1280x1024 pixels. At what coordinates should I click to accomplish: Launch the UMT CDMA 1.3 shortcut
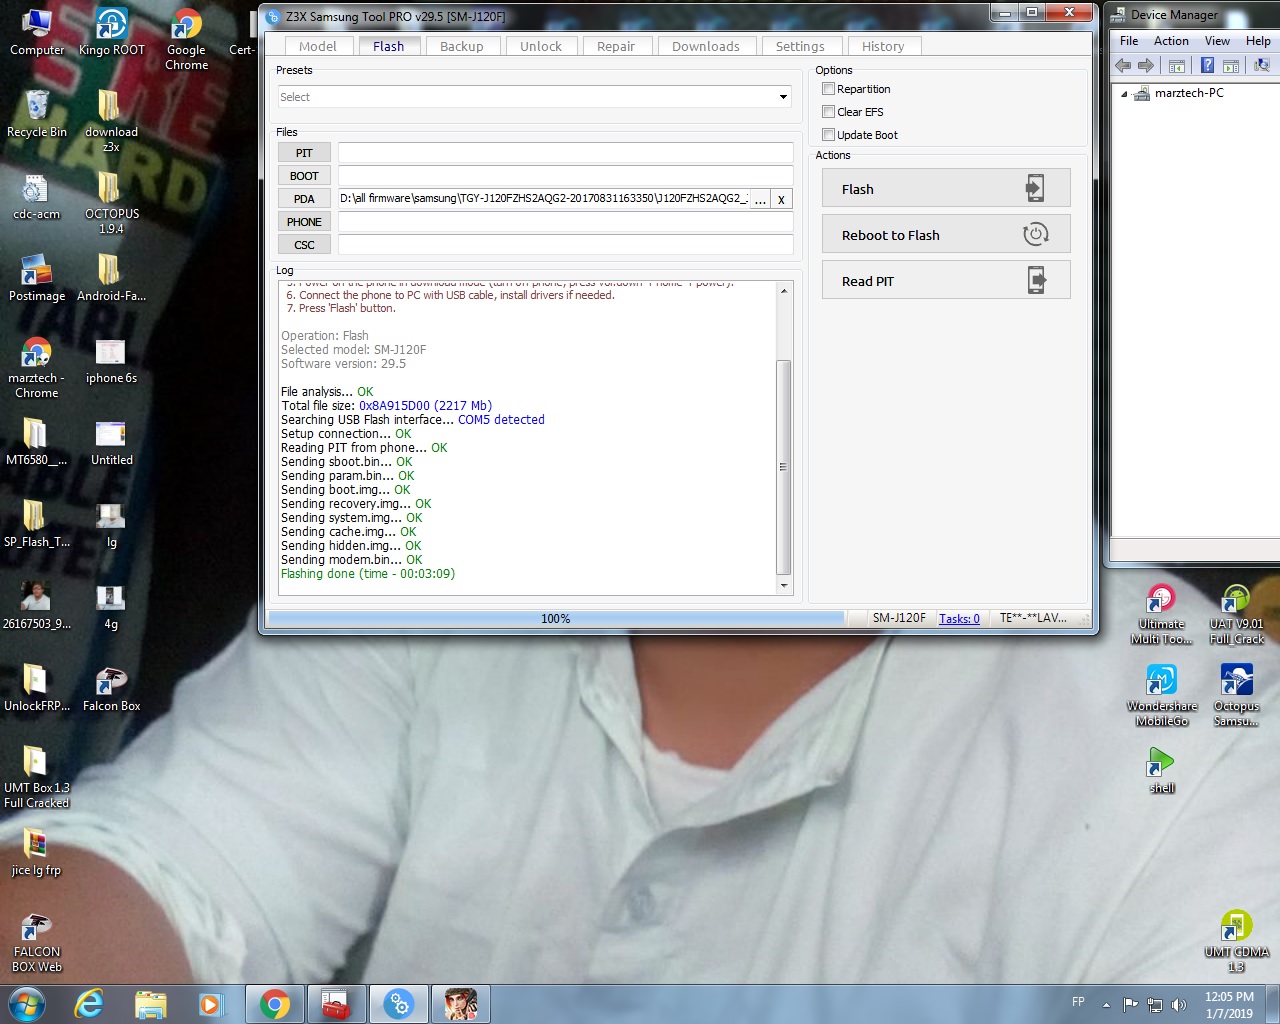1237,941
